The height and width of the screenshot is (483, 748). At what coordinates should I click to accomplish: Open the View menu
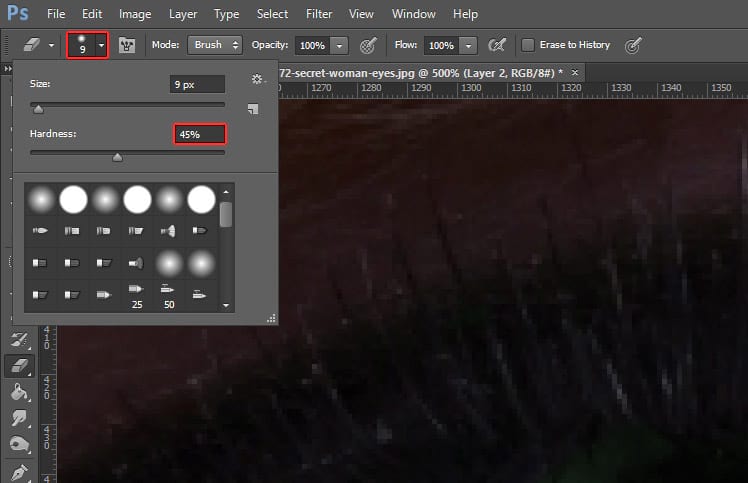[361, 14]
